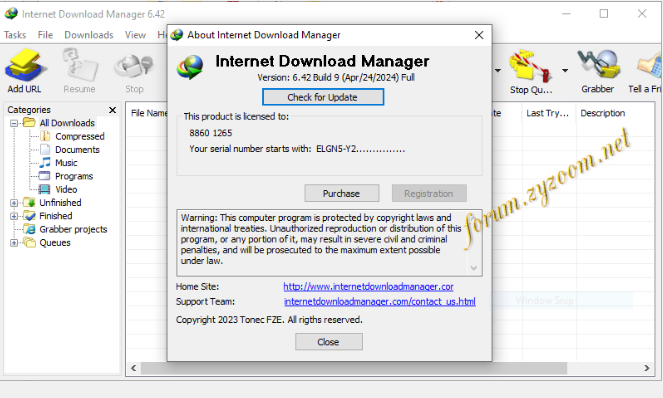Click the version text 6.42 Build 9
The image size is (663, 398).
coord(336,77)
